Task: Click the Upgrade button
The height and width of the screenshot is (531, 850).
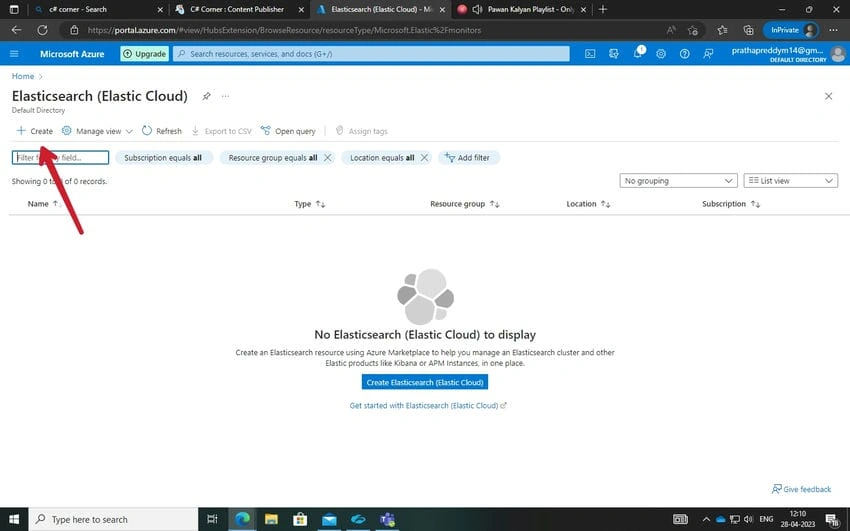Action: (144, 54)
